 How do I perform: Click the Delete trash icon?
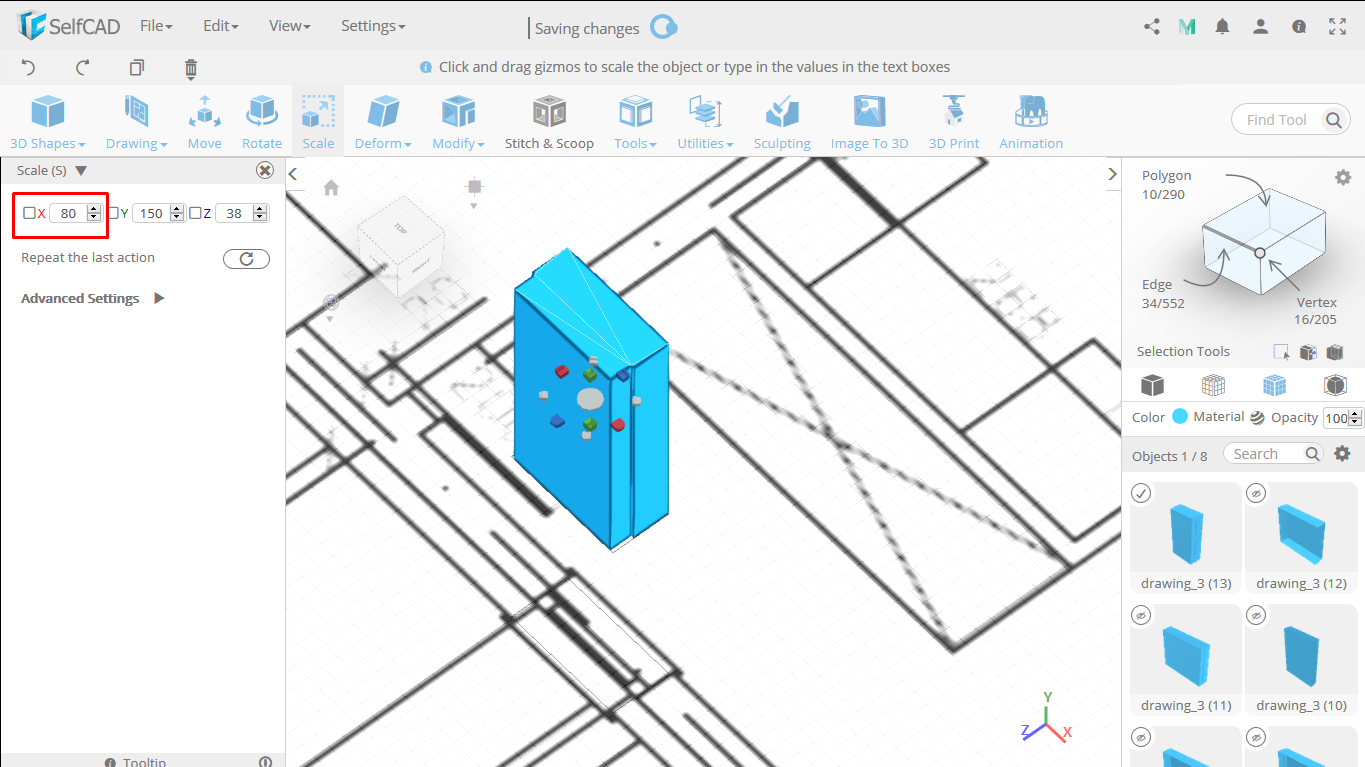point(191,68)
